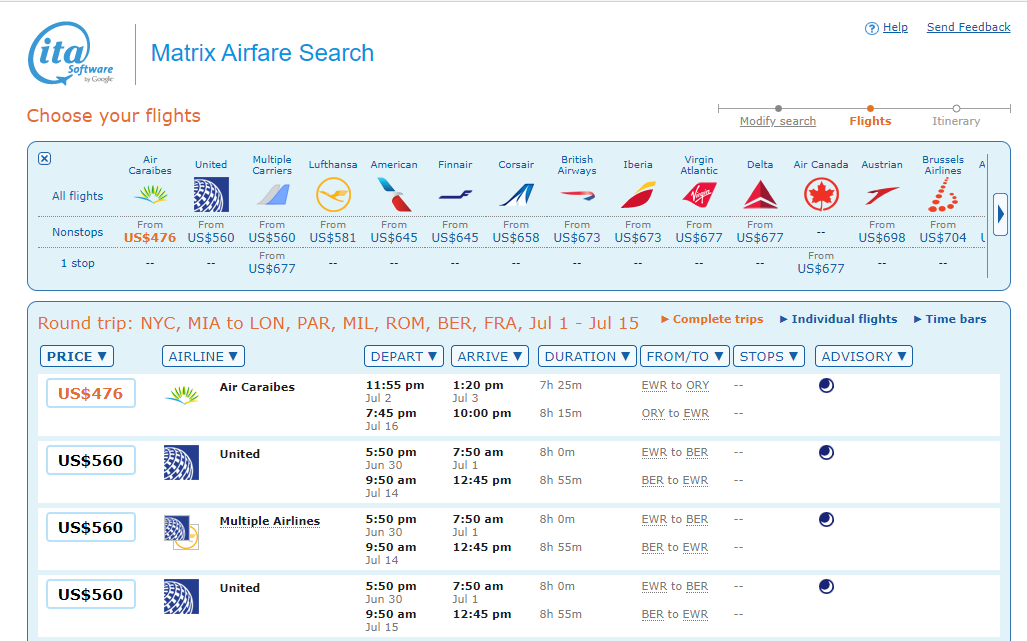Open the FROM/TO filter dropdown

684,356
